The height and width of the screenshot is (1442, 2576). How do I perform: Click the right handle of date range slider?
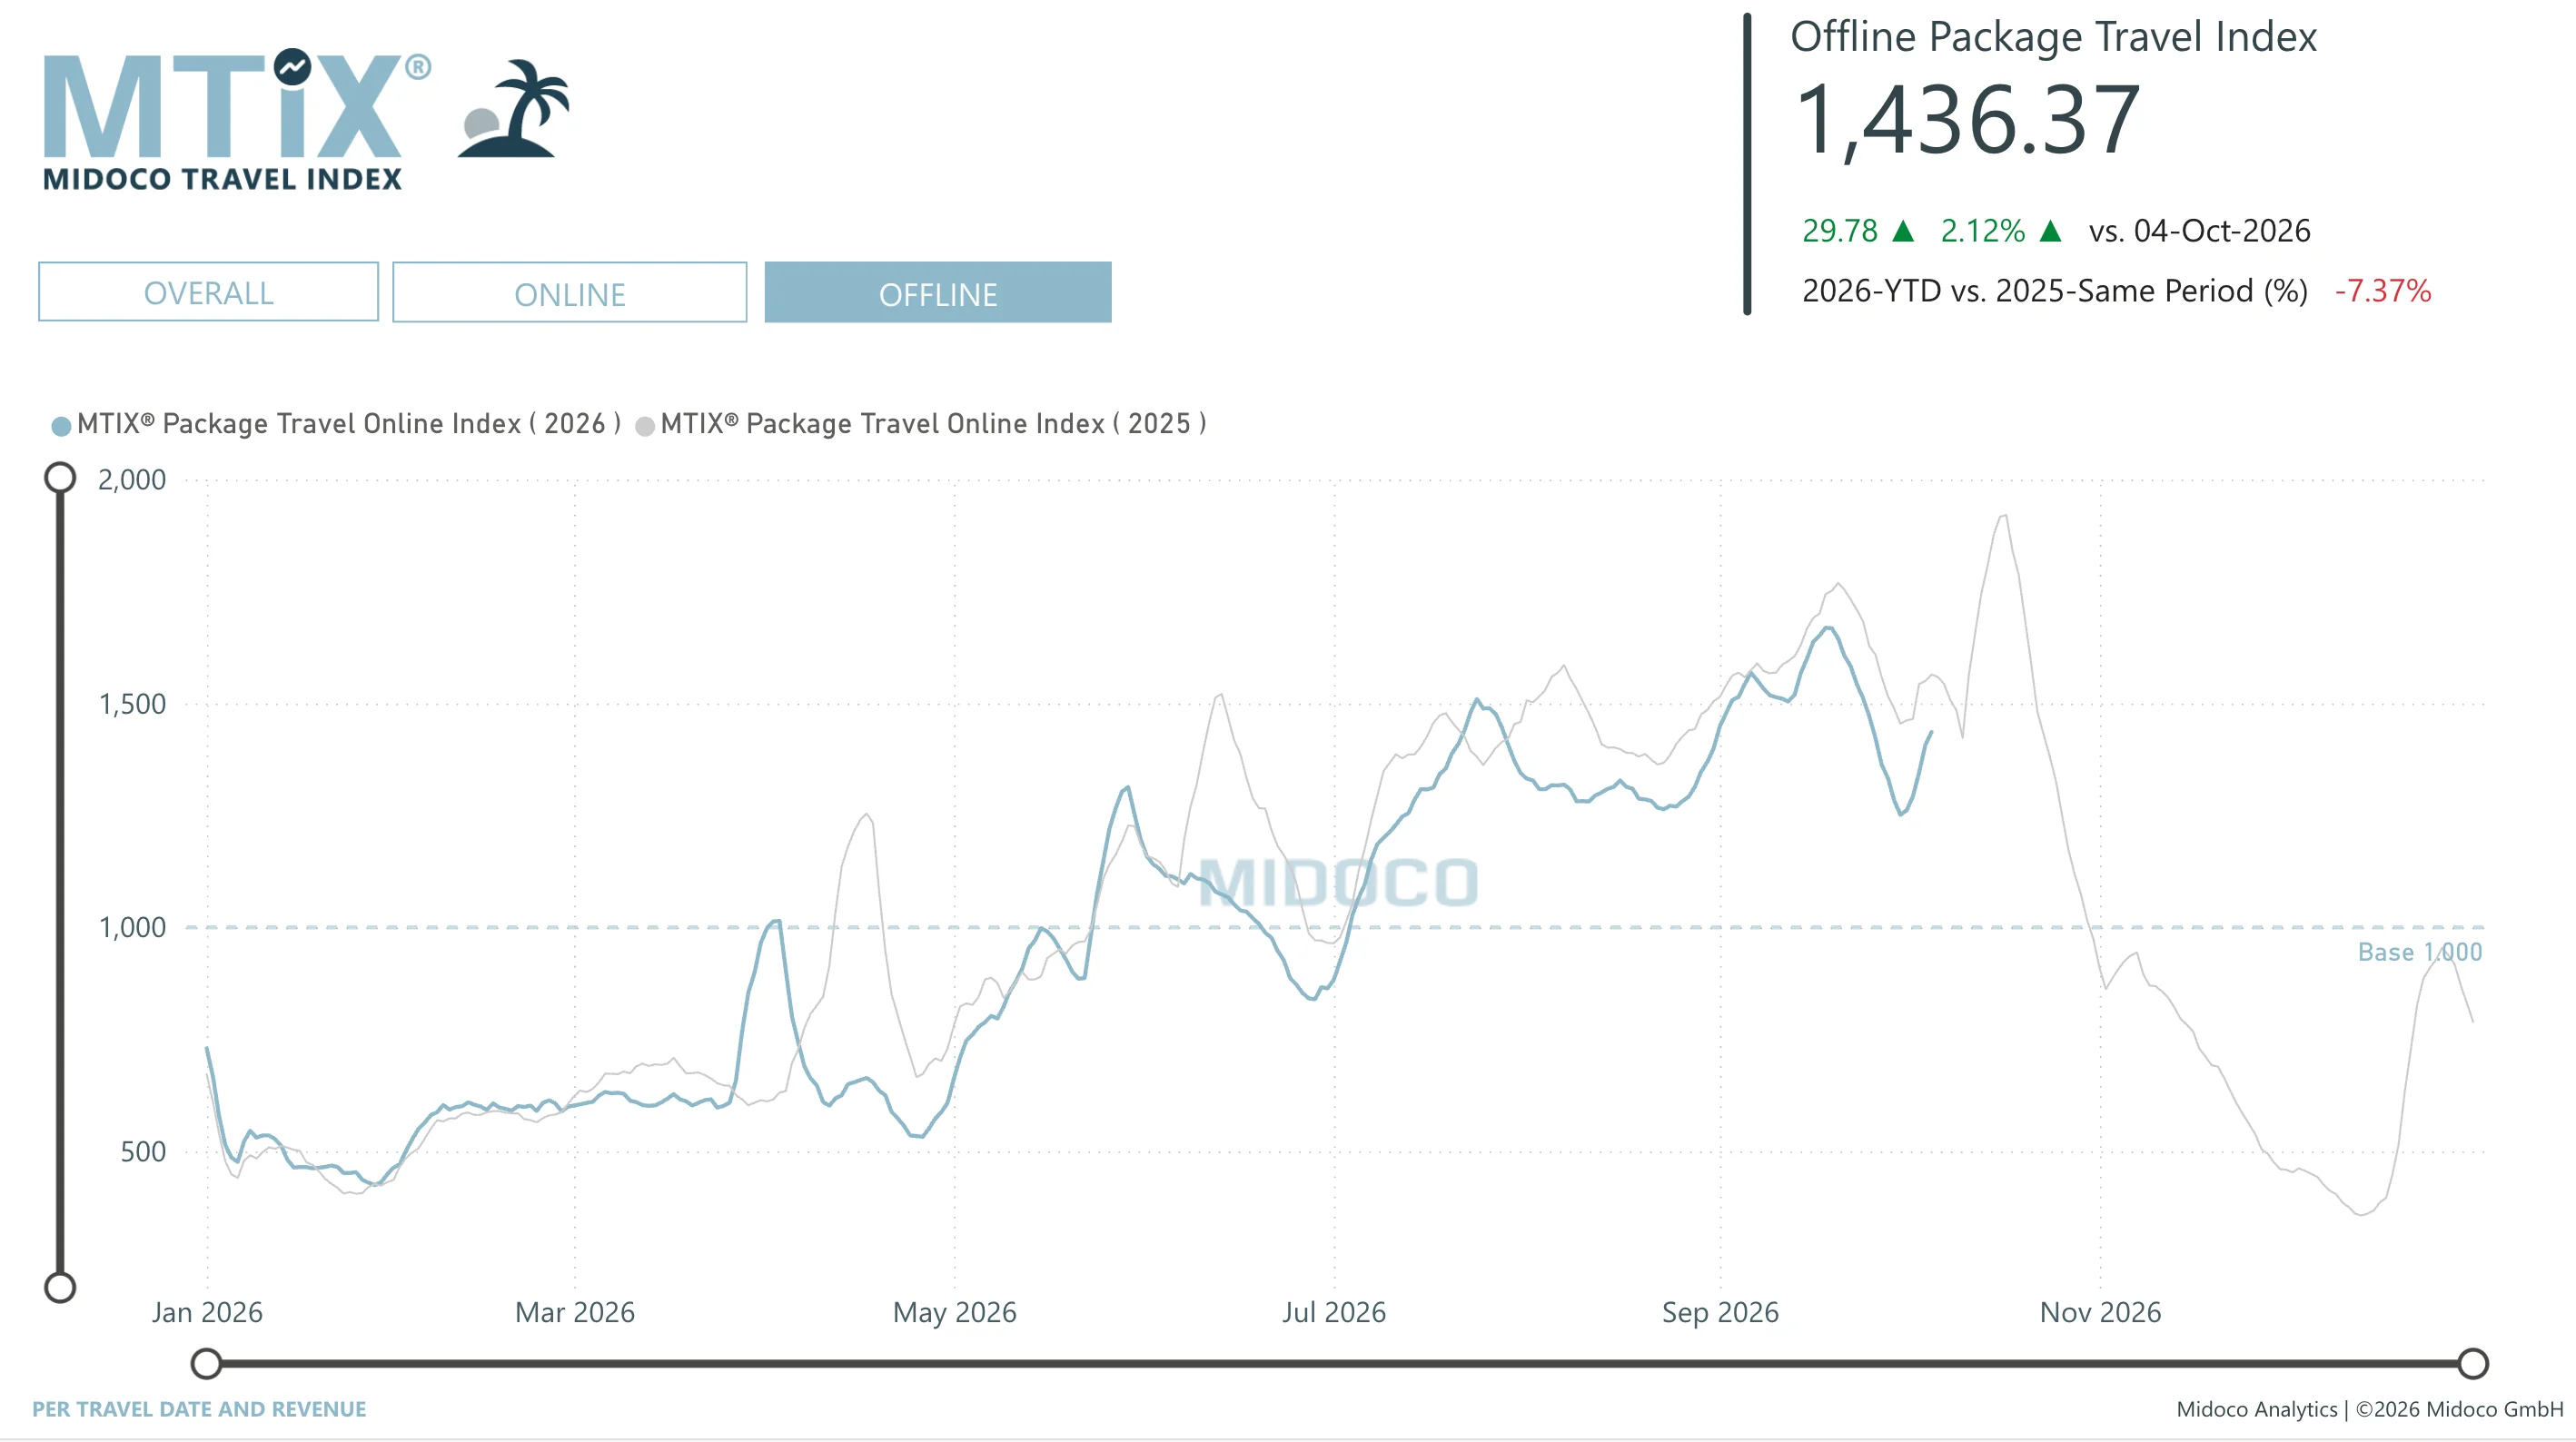point(2473,1363)
